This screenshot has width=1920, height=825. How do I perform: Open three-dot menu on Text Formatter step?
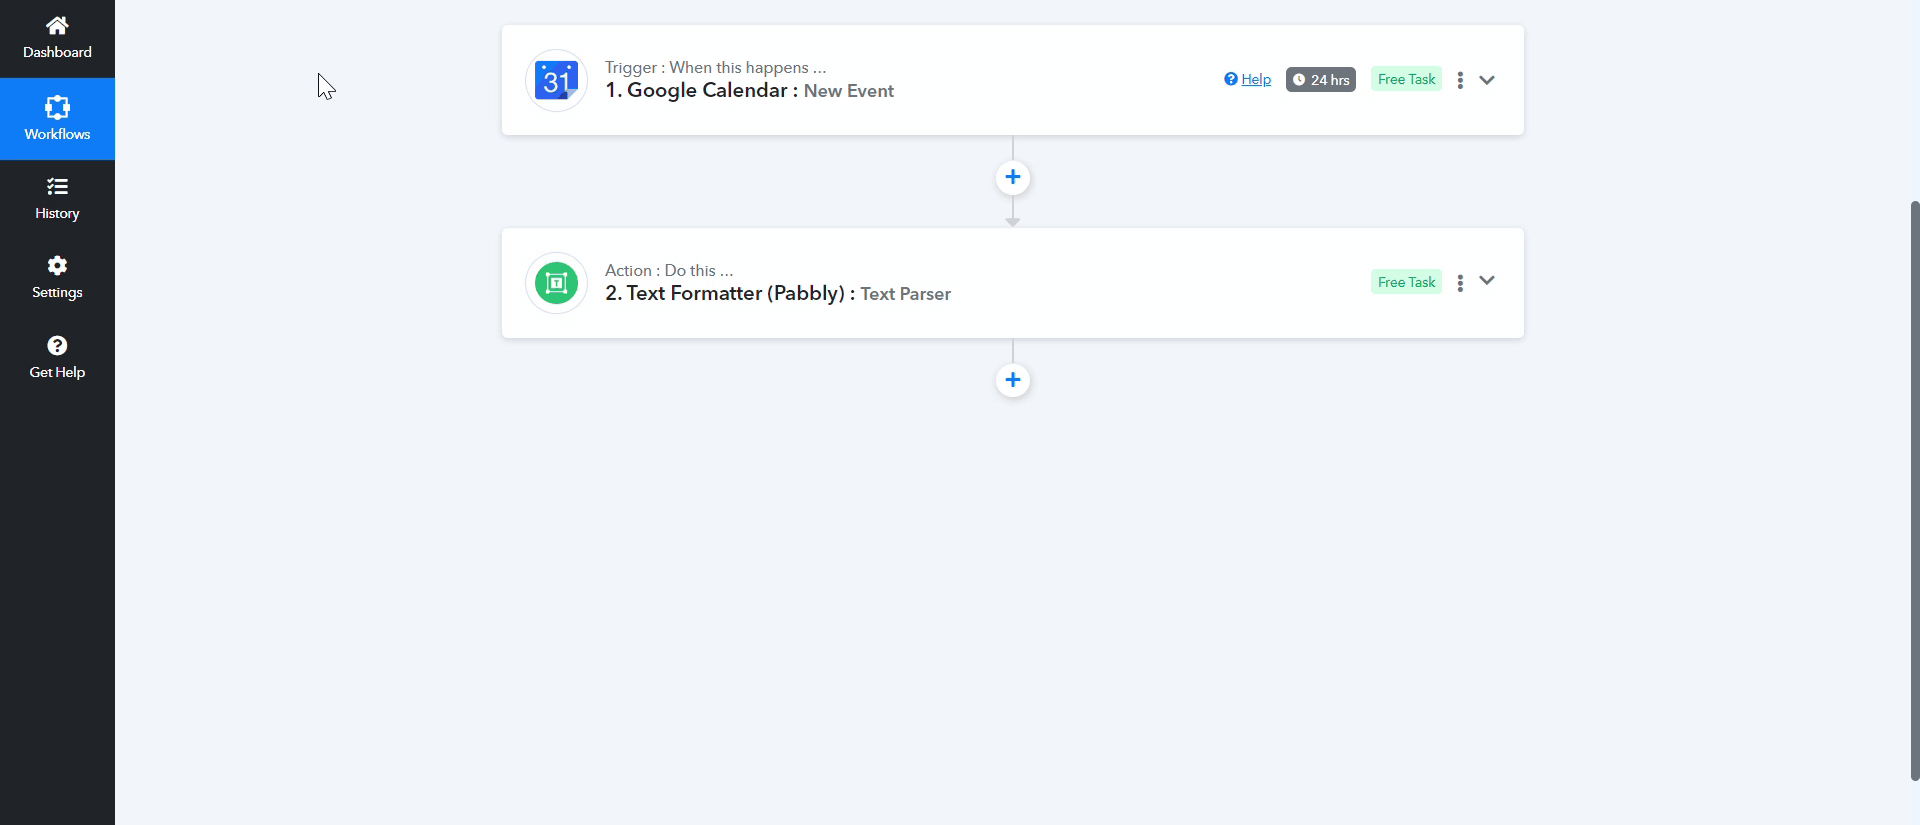coord(1460,283)
